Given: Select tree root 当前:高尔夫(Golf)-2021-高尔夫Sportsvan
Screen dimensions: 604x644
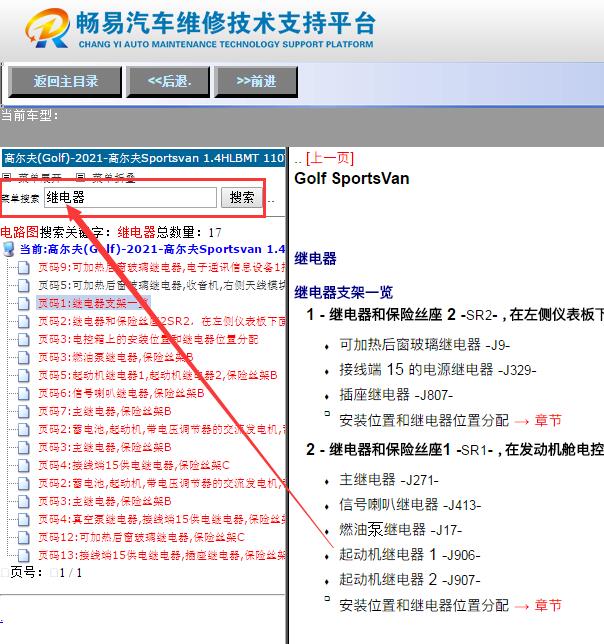Looking at the screenshot, I should point(152,249).
